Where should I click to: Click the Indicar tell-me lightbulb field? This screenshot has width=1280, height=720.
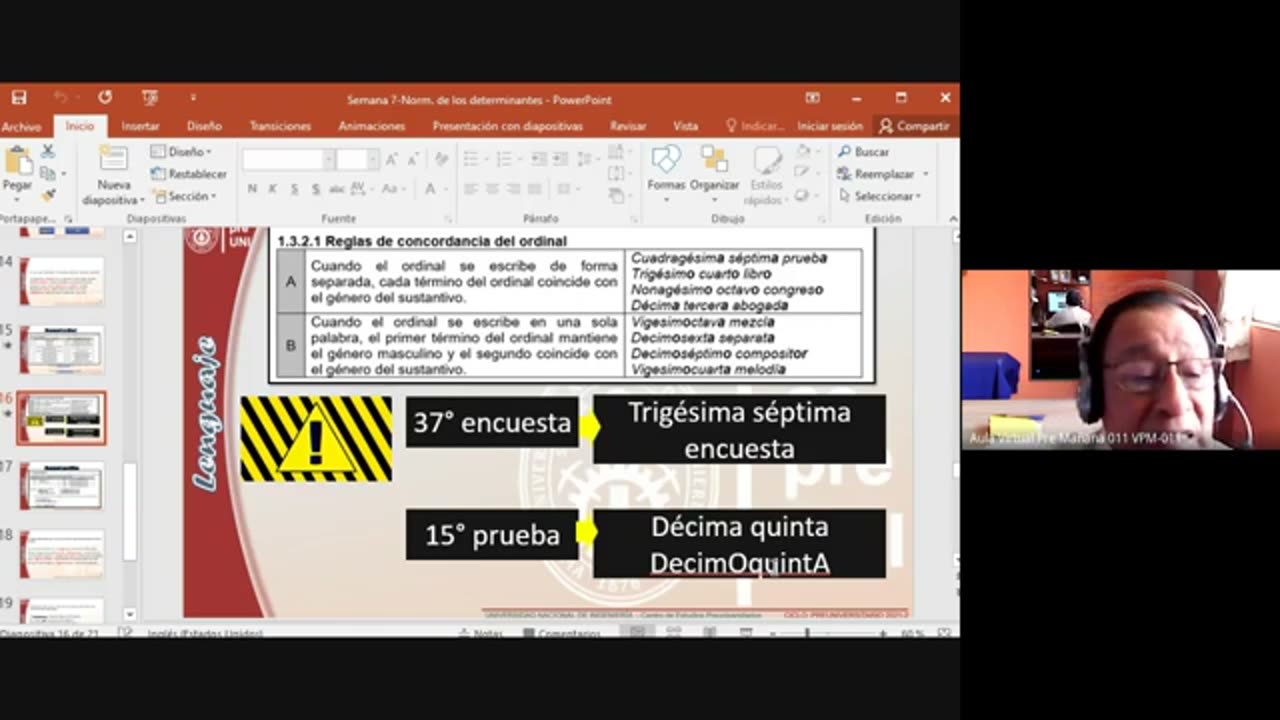point(755,126)
